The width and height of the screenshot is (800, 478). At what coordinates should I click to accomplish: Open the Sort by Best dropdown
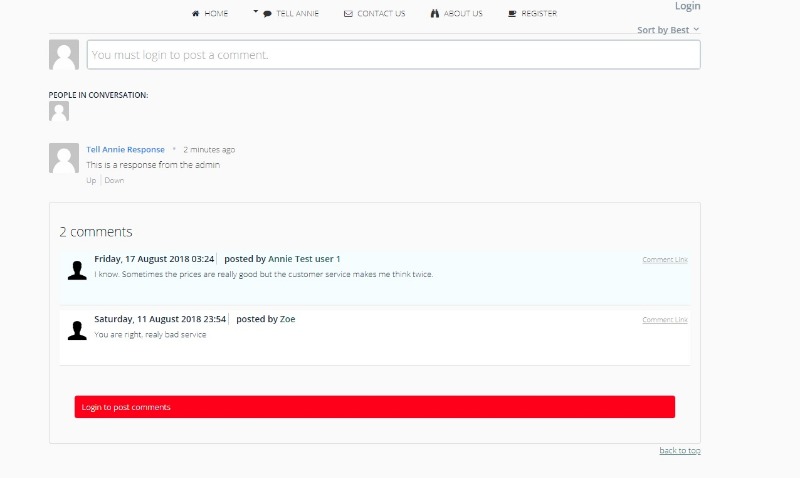[x=668, y=30]
